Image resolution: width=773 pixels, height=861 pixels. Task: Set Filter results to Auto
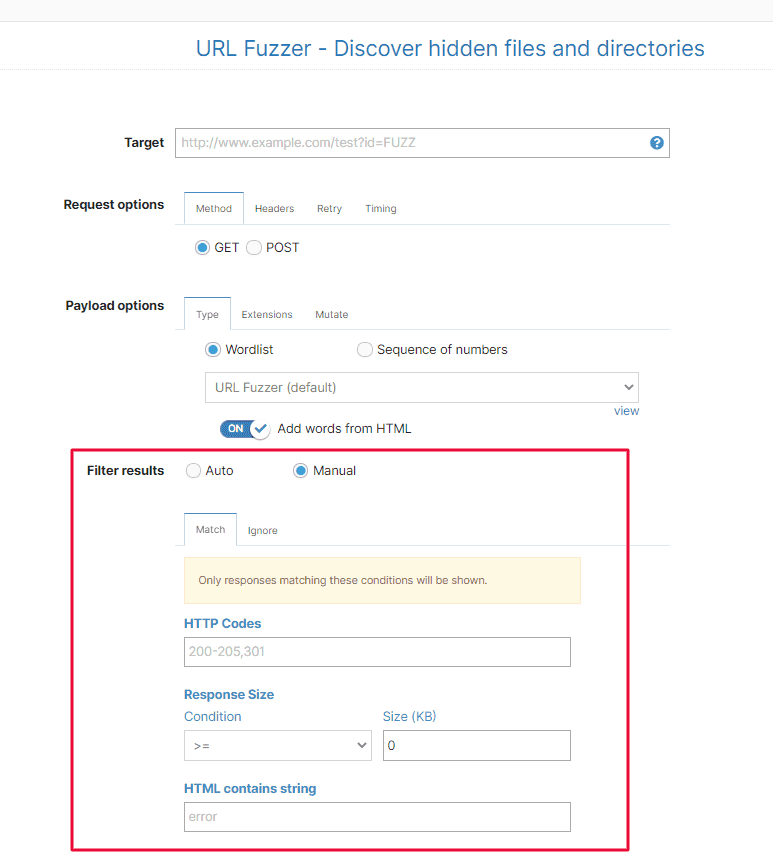(194, 471)
